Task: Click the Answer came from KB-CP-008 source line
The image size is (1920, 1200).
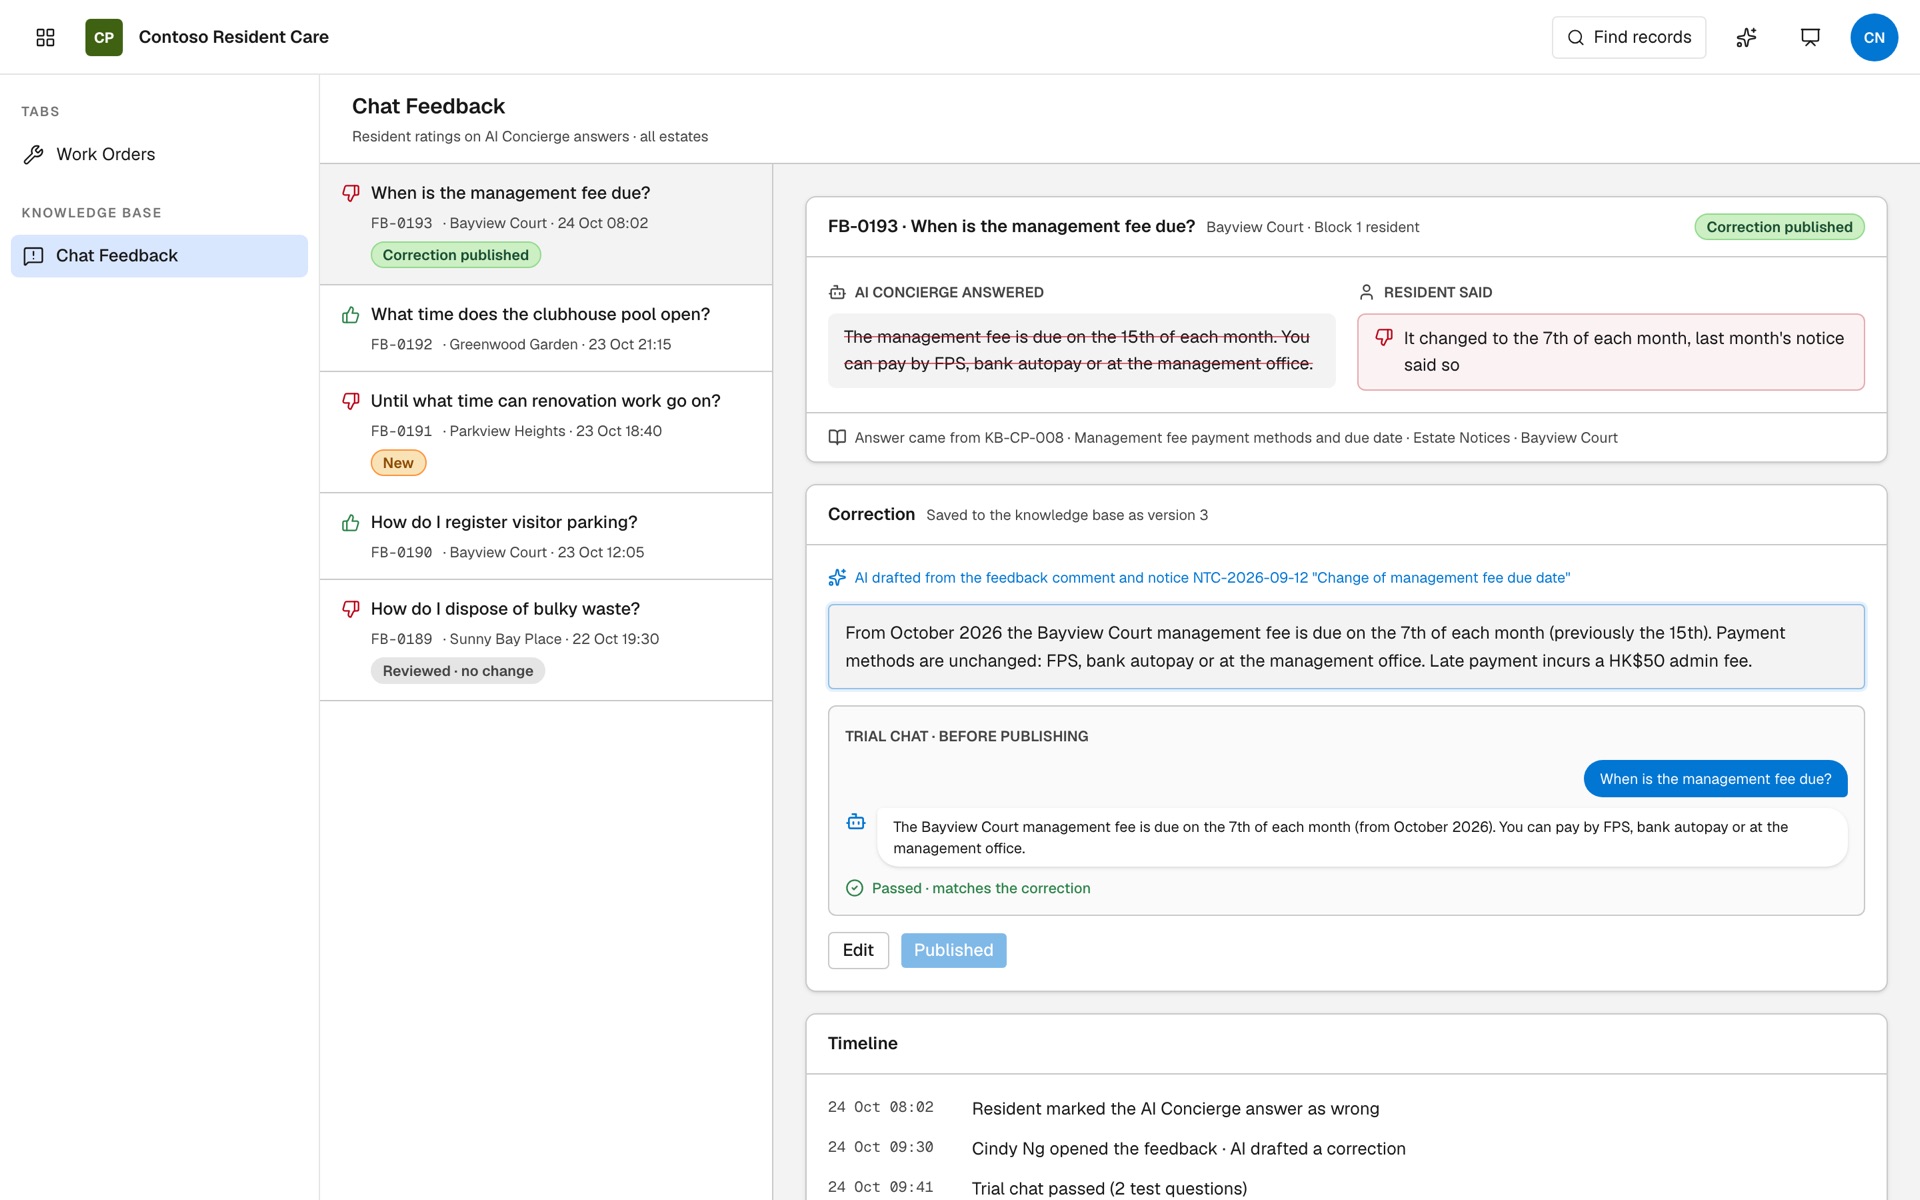Action: [1236, 438]
